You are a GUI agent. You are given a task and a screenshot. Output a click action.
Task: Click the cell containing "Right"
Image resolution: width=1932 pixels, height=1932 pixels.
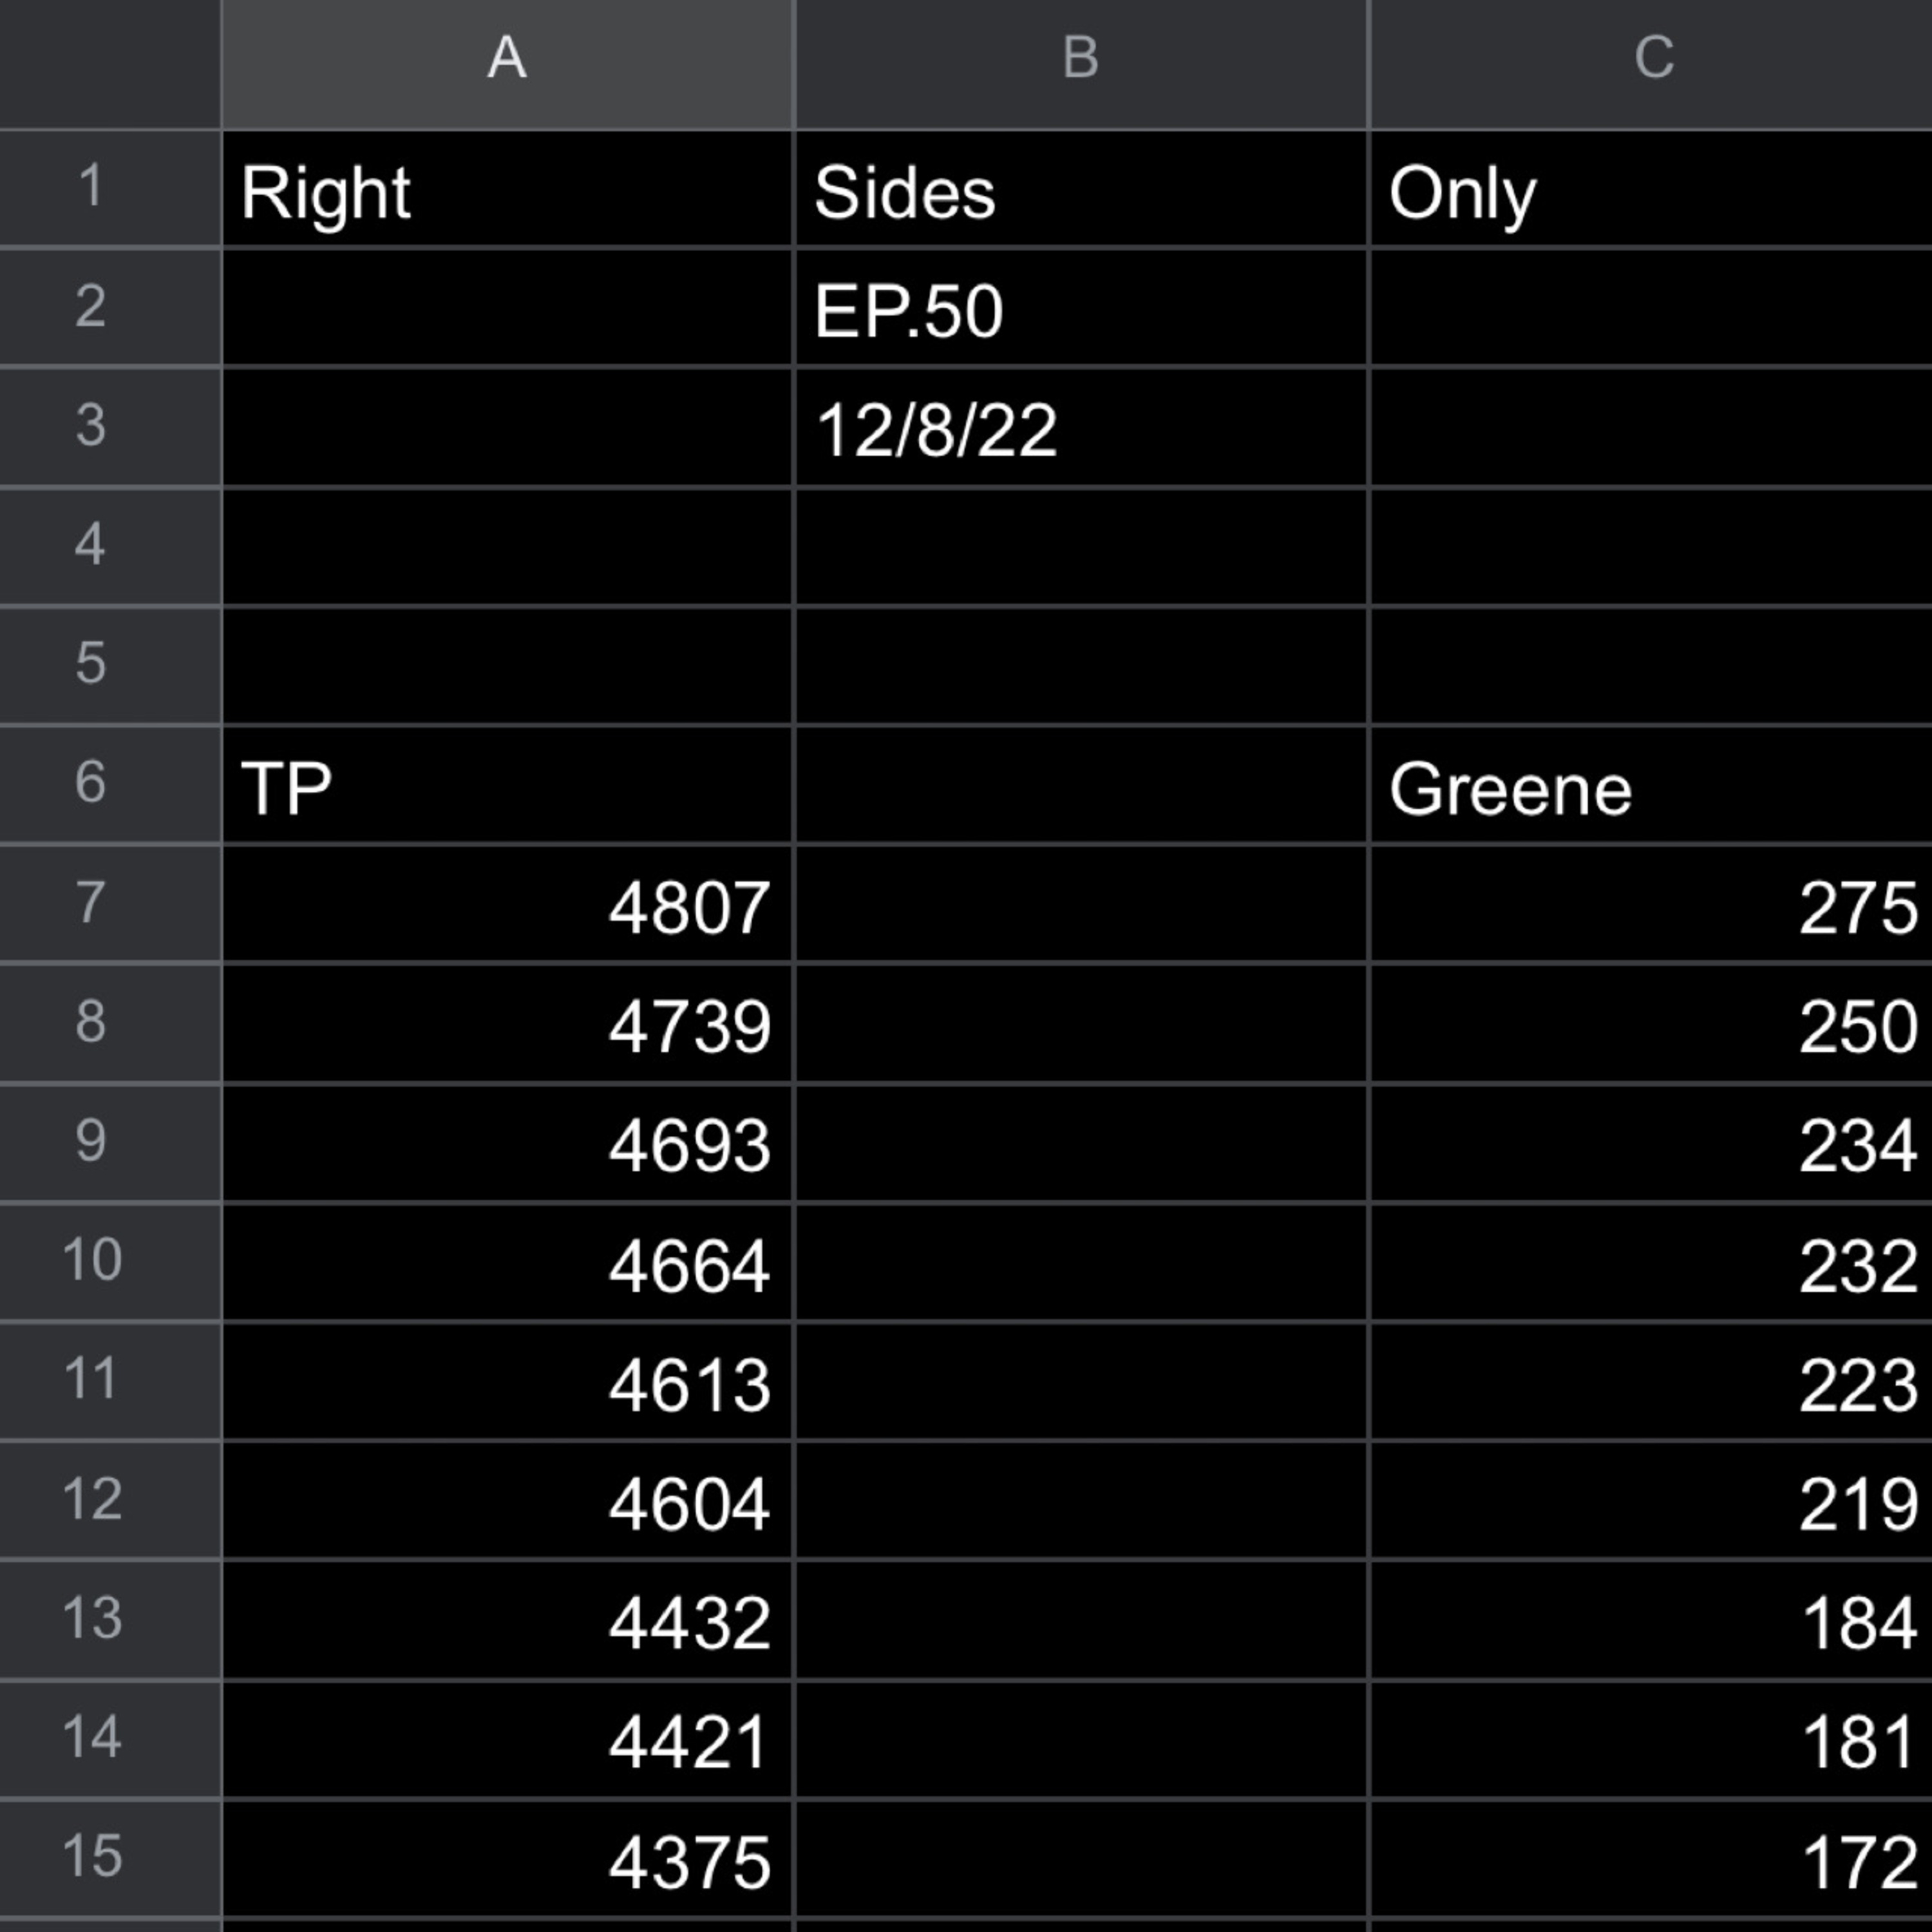tap(507, 190)
